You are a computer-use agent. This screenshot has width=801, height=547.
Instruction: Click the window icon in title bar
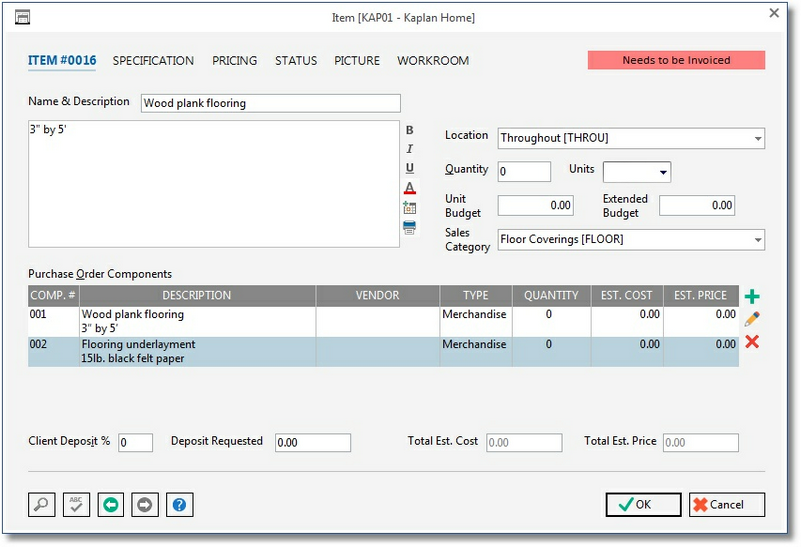tap(22, 17)
